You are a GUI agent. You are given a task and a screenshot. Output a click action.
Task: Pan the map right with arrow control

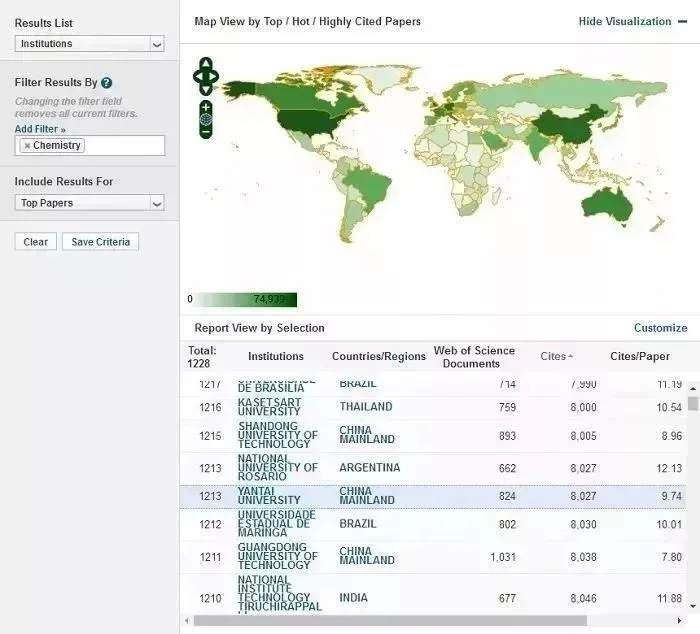click(214, 75)
